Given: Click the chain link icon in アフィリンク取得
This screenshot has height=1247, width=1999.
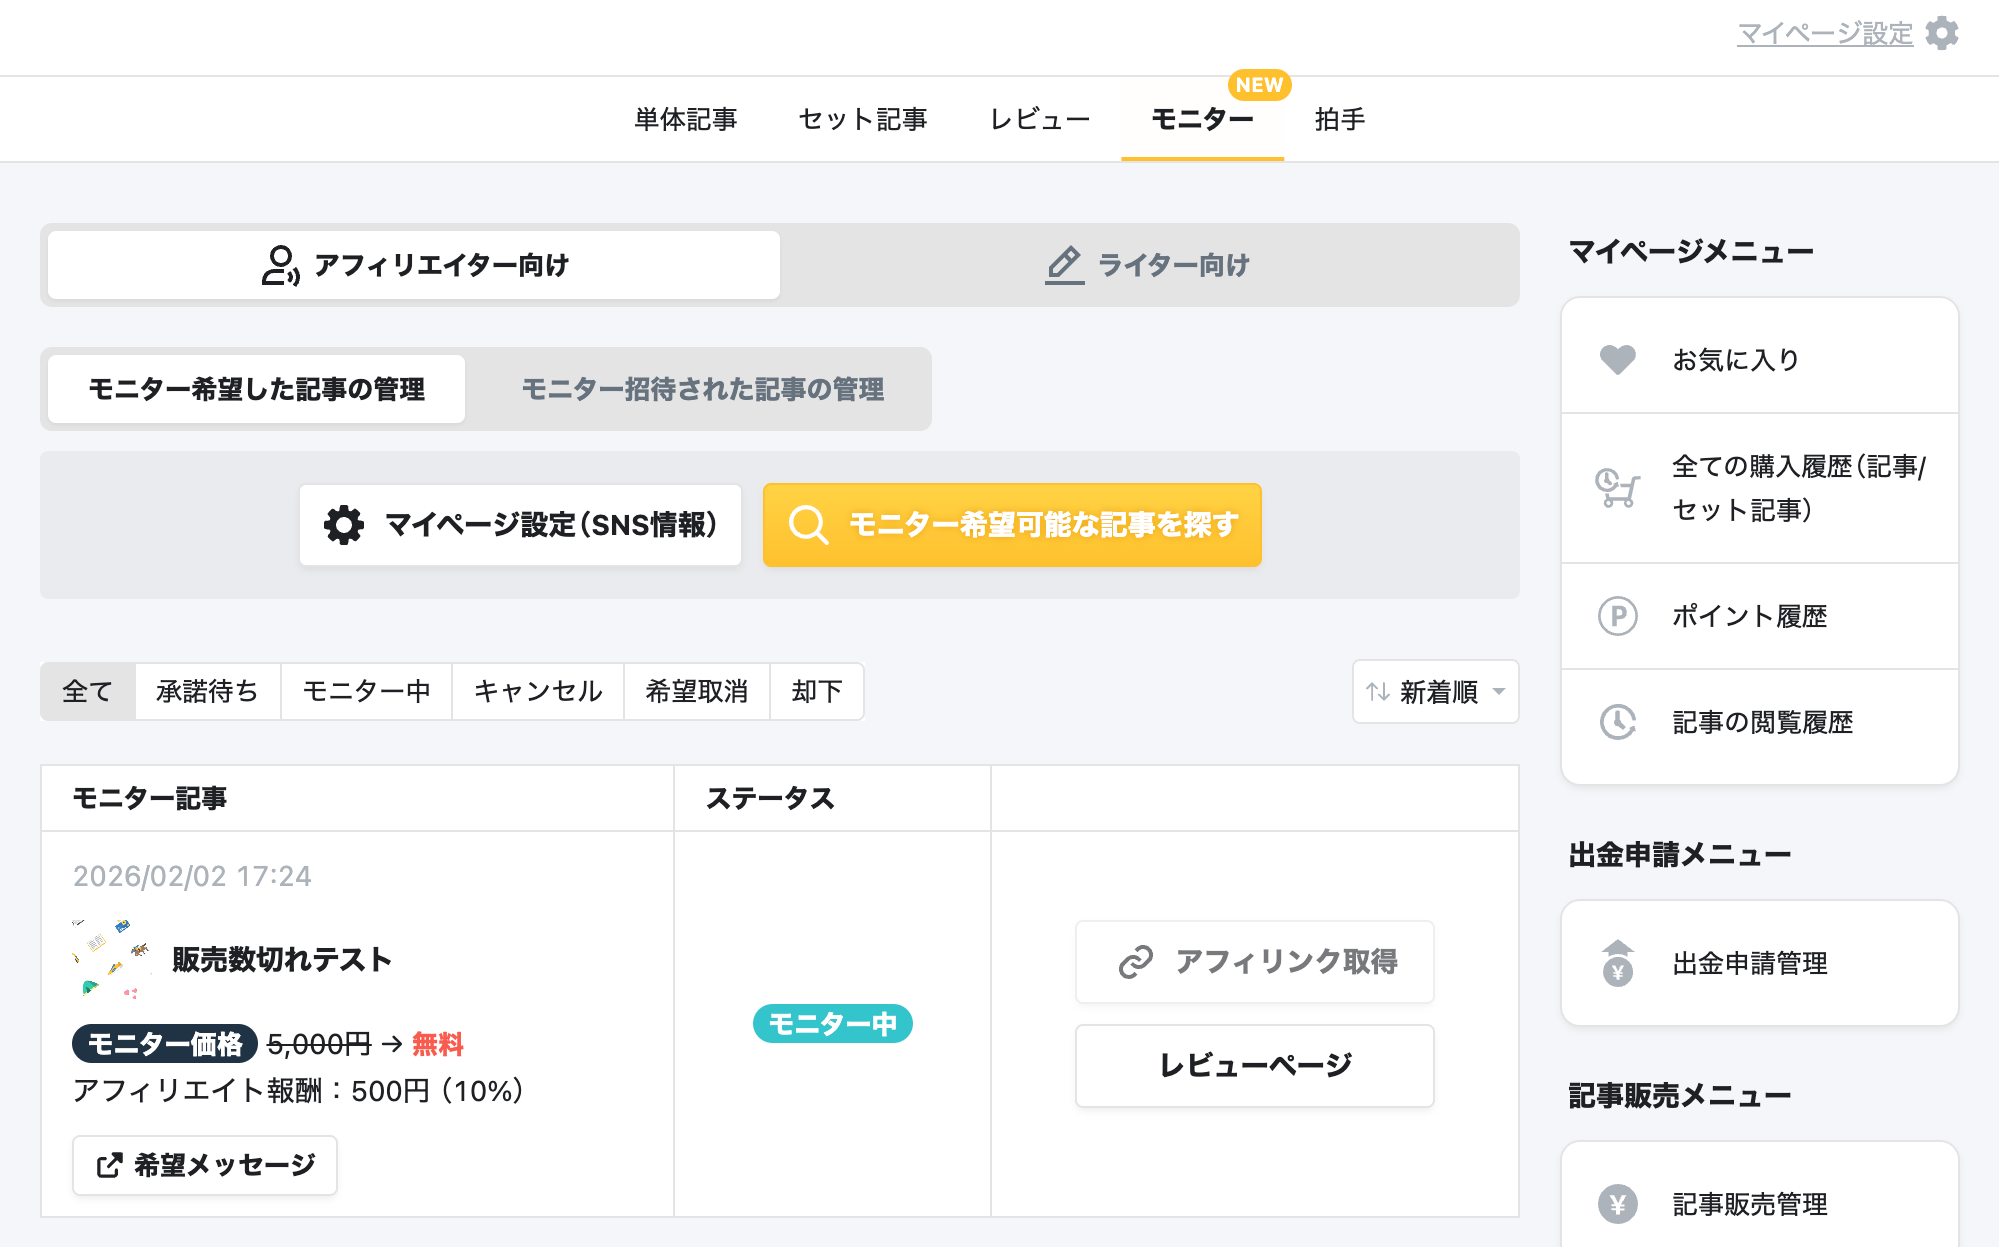Looking at the screenshot, I should tap(1136, 962).
